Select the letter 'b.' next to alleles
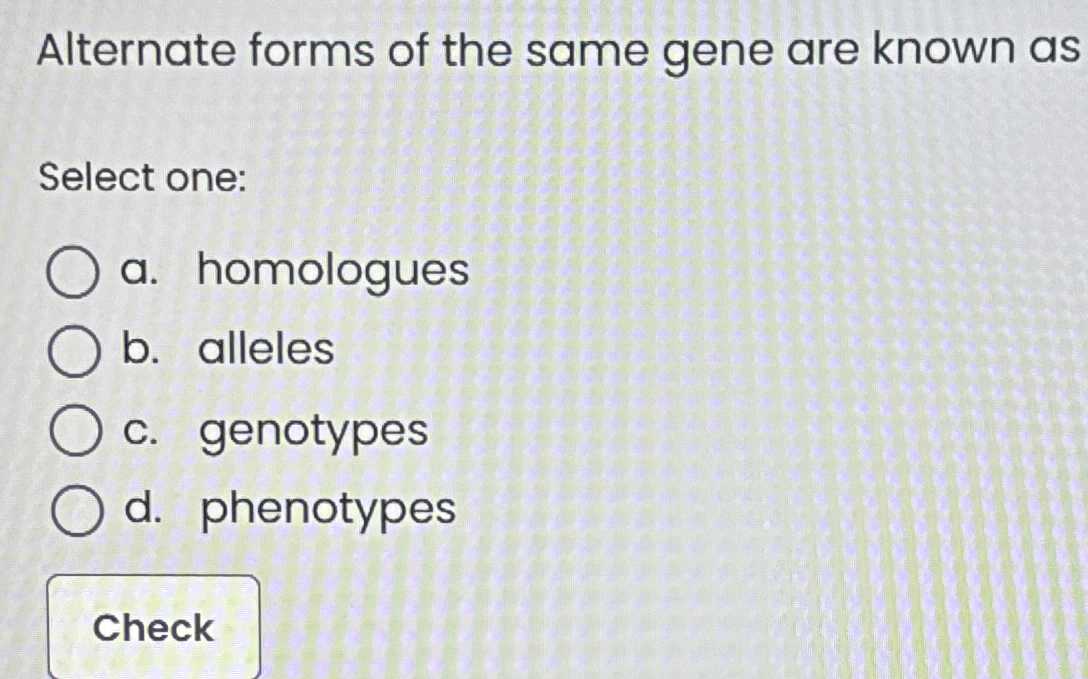Screen dimensions: 1088x679 click(x=139, y=350)
